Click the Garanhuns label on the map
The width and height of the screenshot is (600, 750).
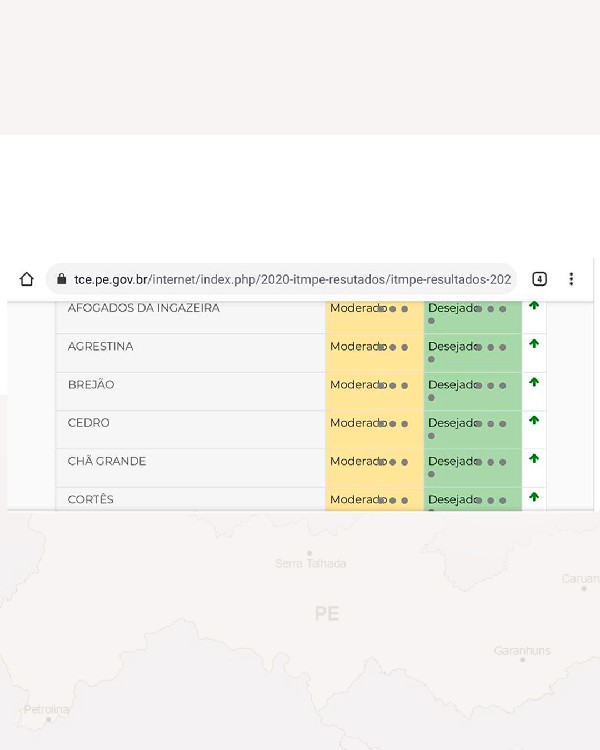pos(522,651)
